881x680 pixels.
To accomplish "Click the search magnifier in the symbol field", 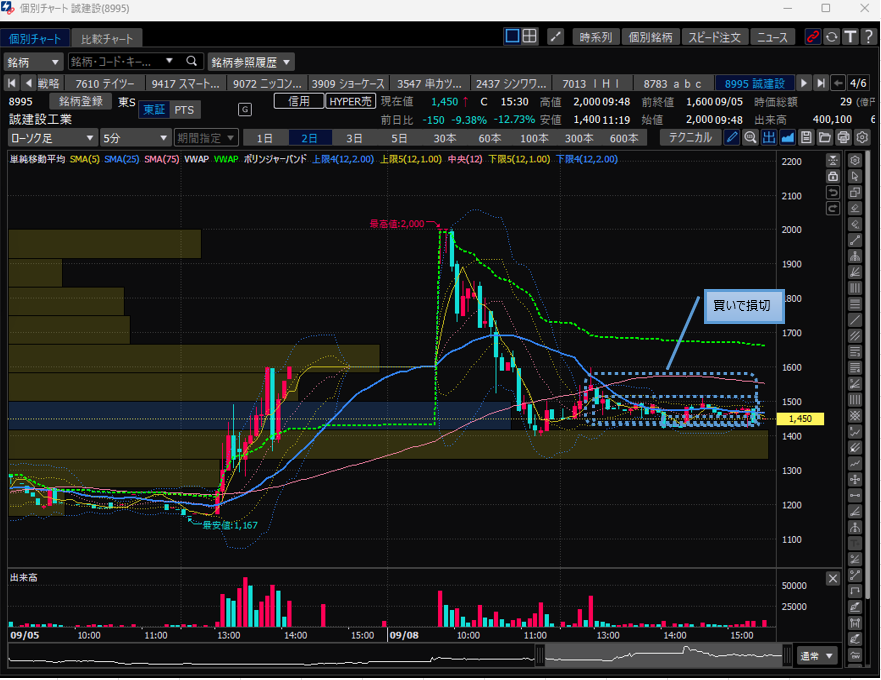I will (192, 61).
